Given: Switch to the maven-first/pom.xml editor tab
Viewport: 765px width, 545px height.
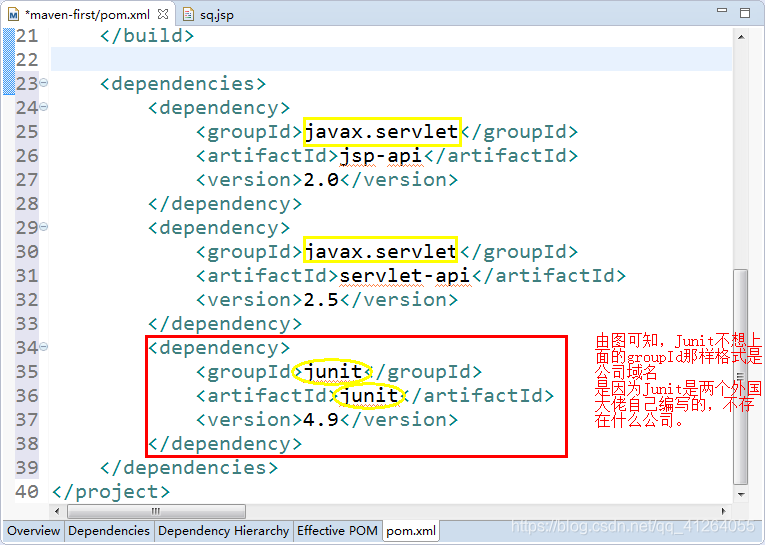Looking at the screenshot, I should [x=88, y=15].
